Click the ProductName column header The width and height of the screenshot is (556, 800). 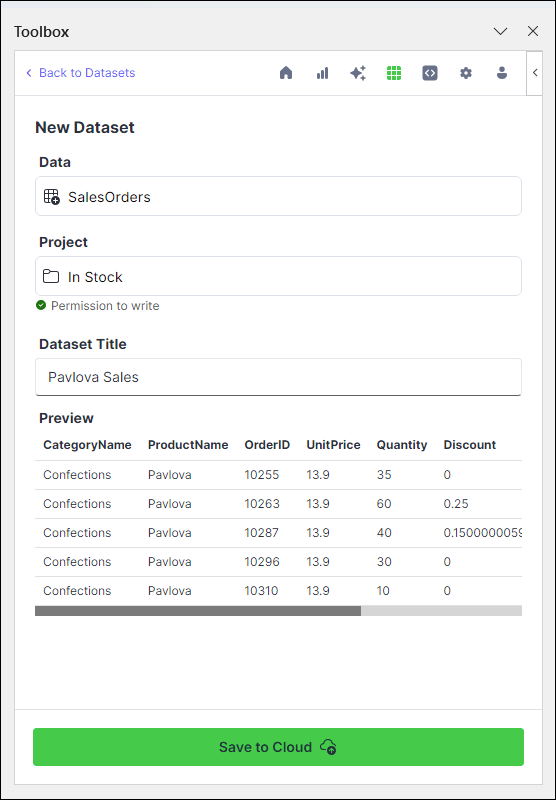coord(188,445)
